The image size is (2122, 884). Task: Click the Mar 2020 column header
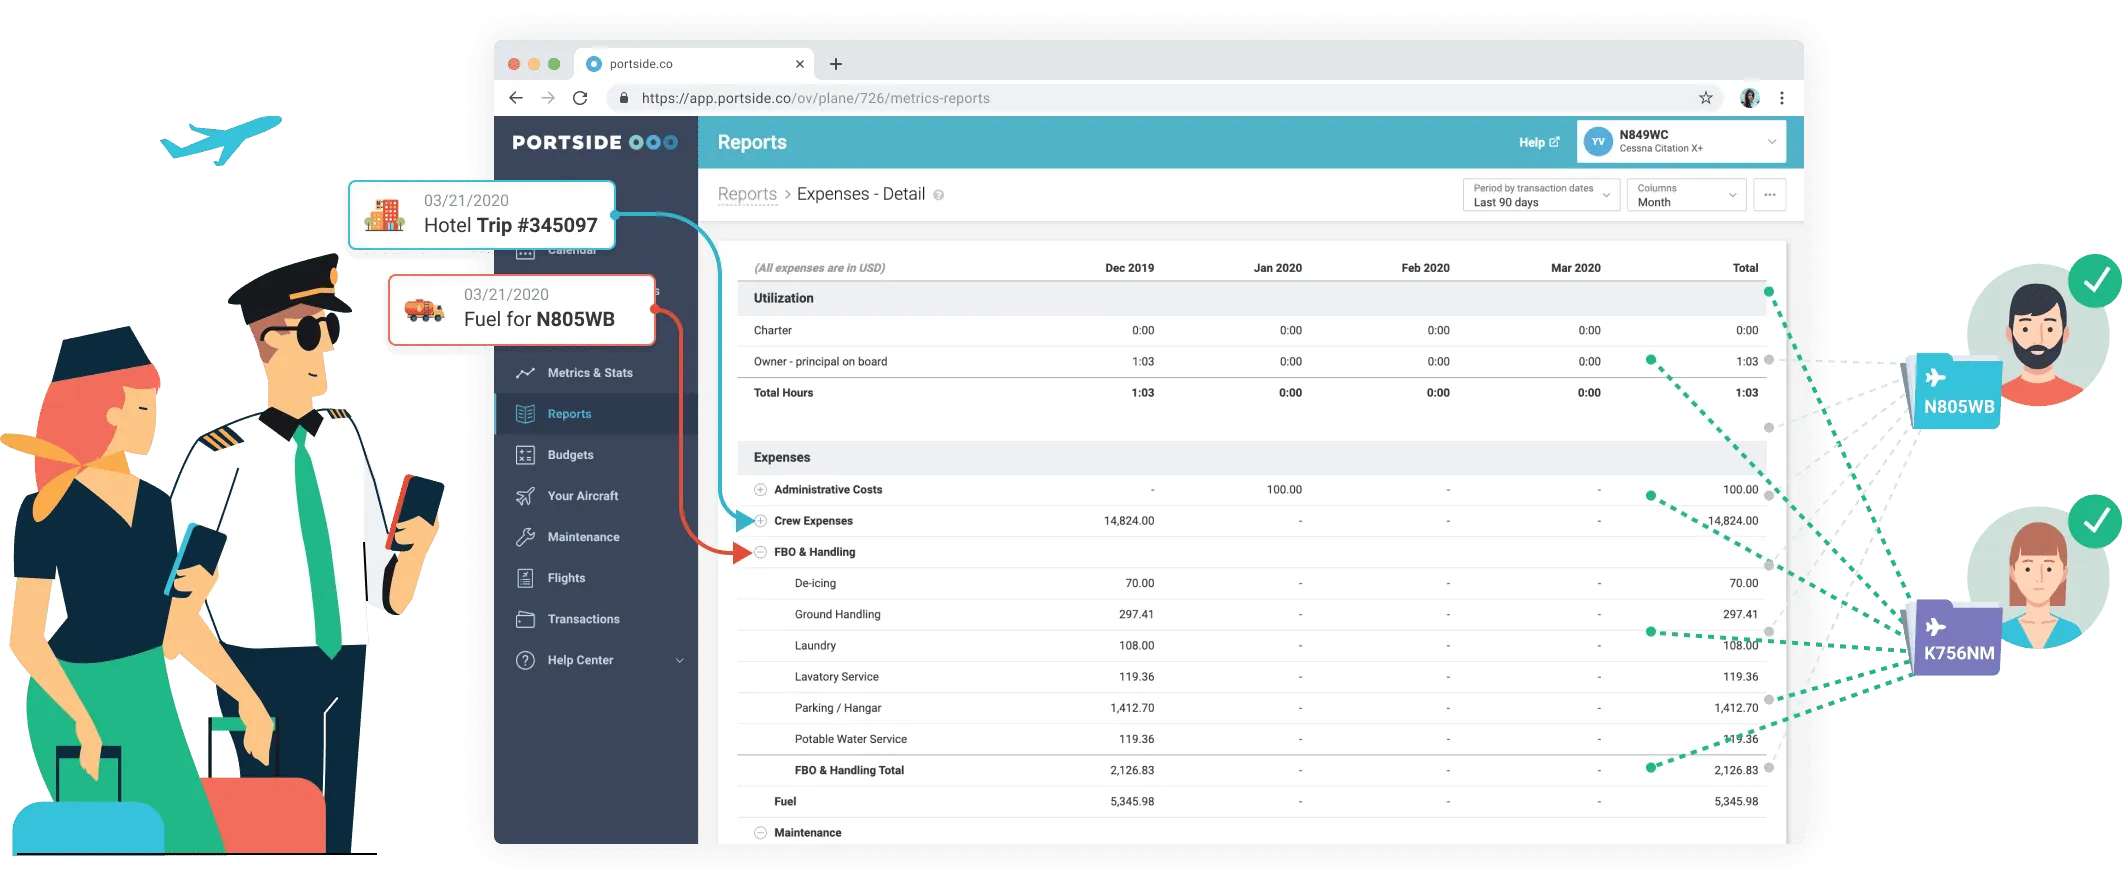pos(1575,268)
